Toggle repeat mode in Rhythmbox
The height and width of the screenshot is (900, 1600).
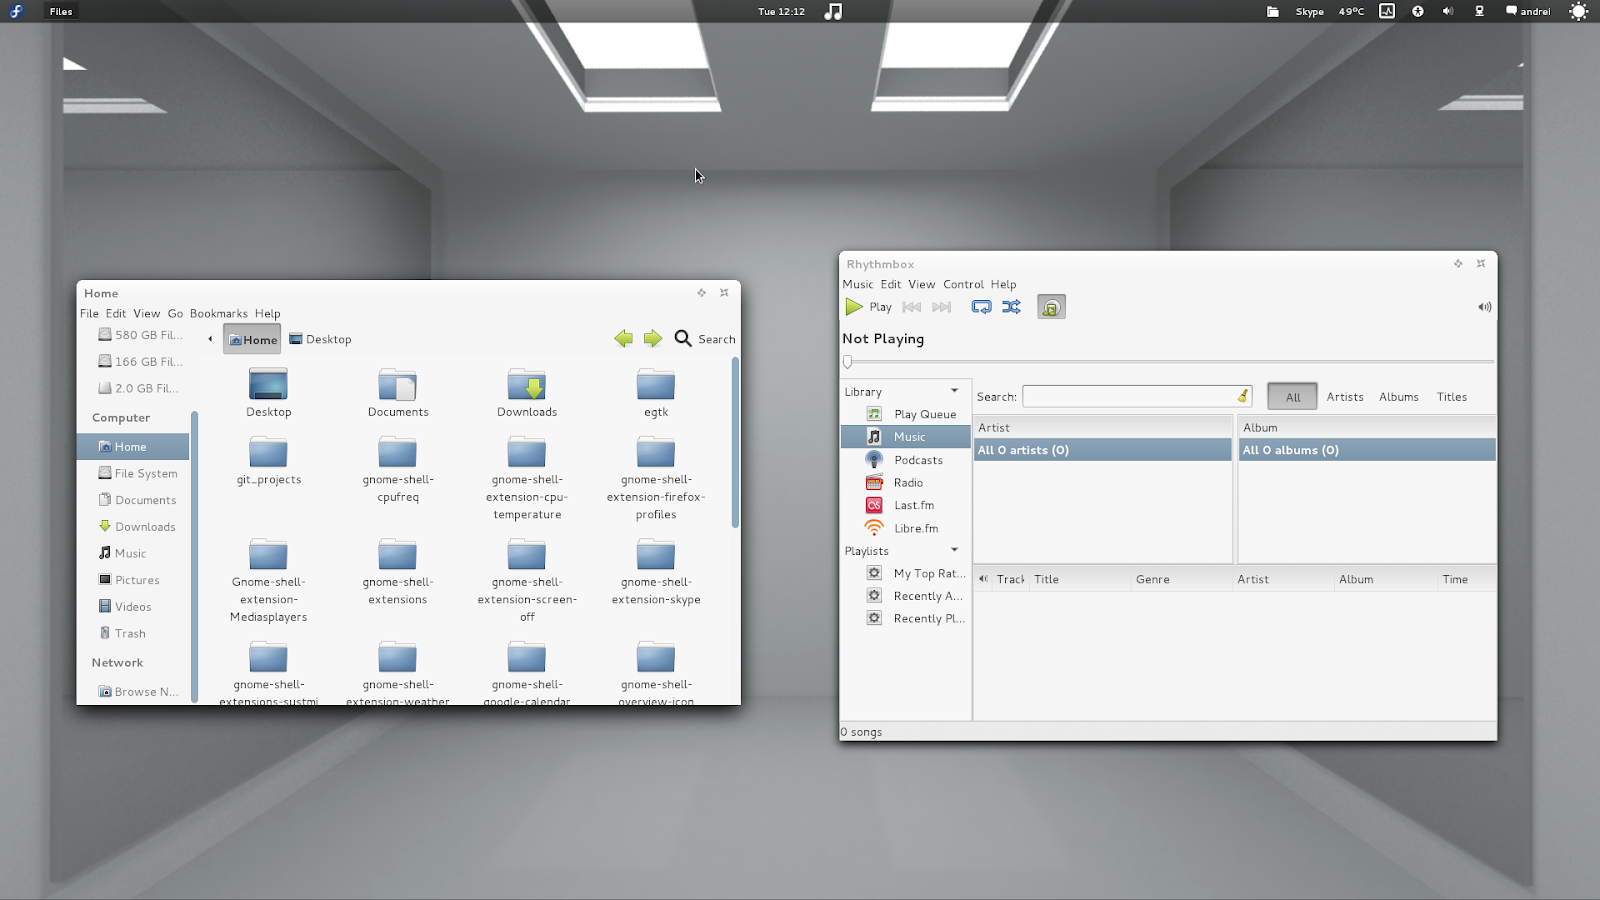point(981,307)
